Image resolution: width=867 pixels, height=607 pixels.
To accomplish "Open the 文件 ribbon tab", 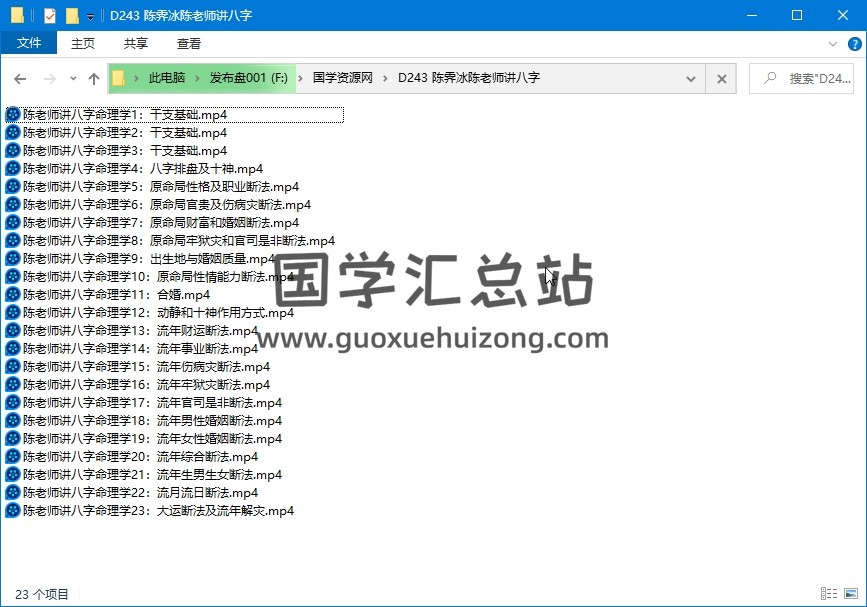I will click(29, 43).
